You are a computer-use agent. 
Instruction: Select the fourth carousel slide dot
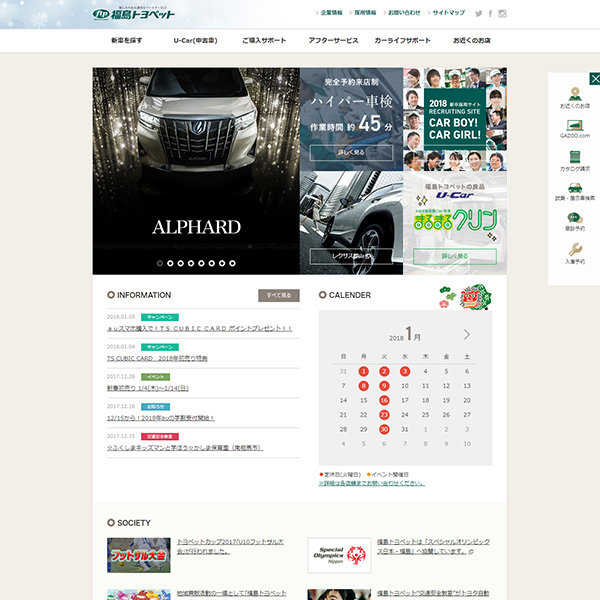[191, 263]
